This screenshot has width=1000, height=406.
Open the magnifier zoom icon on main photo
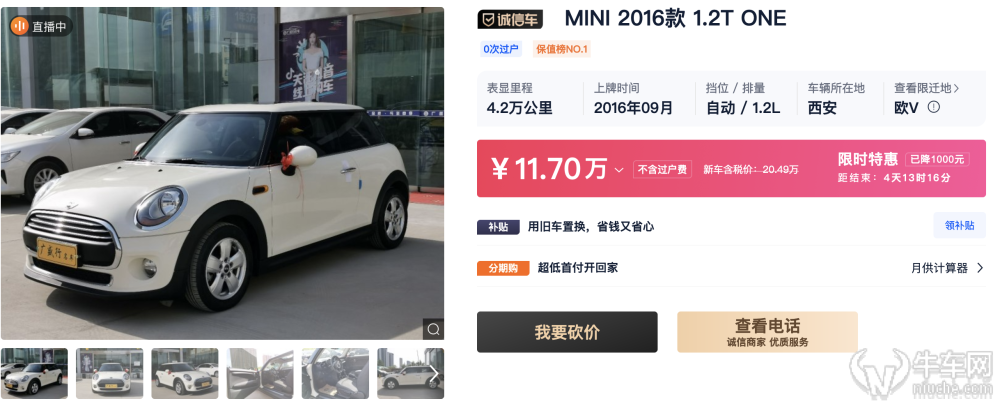434,329
